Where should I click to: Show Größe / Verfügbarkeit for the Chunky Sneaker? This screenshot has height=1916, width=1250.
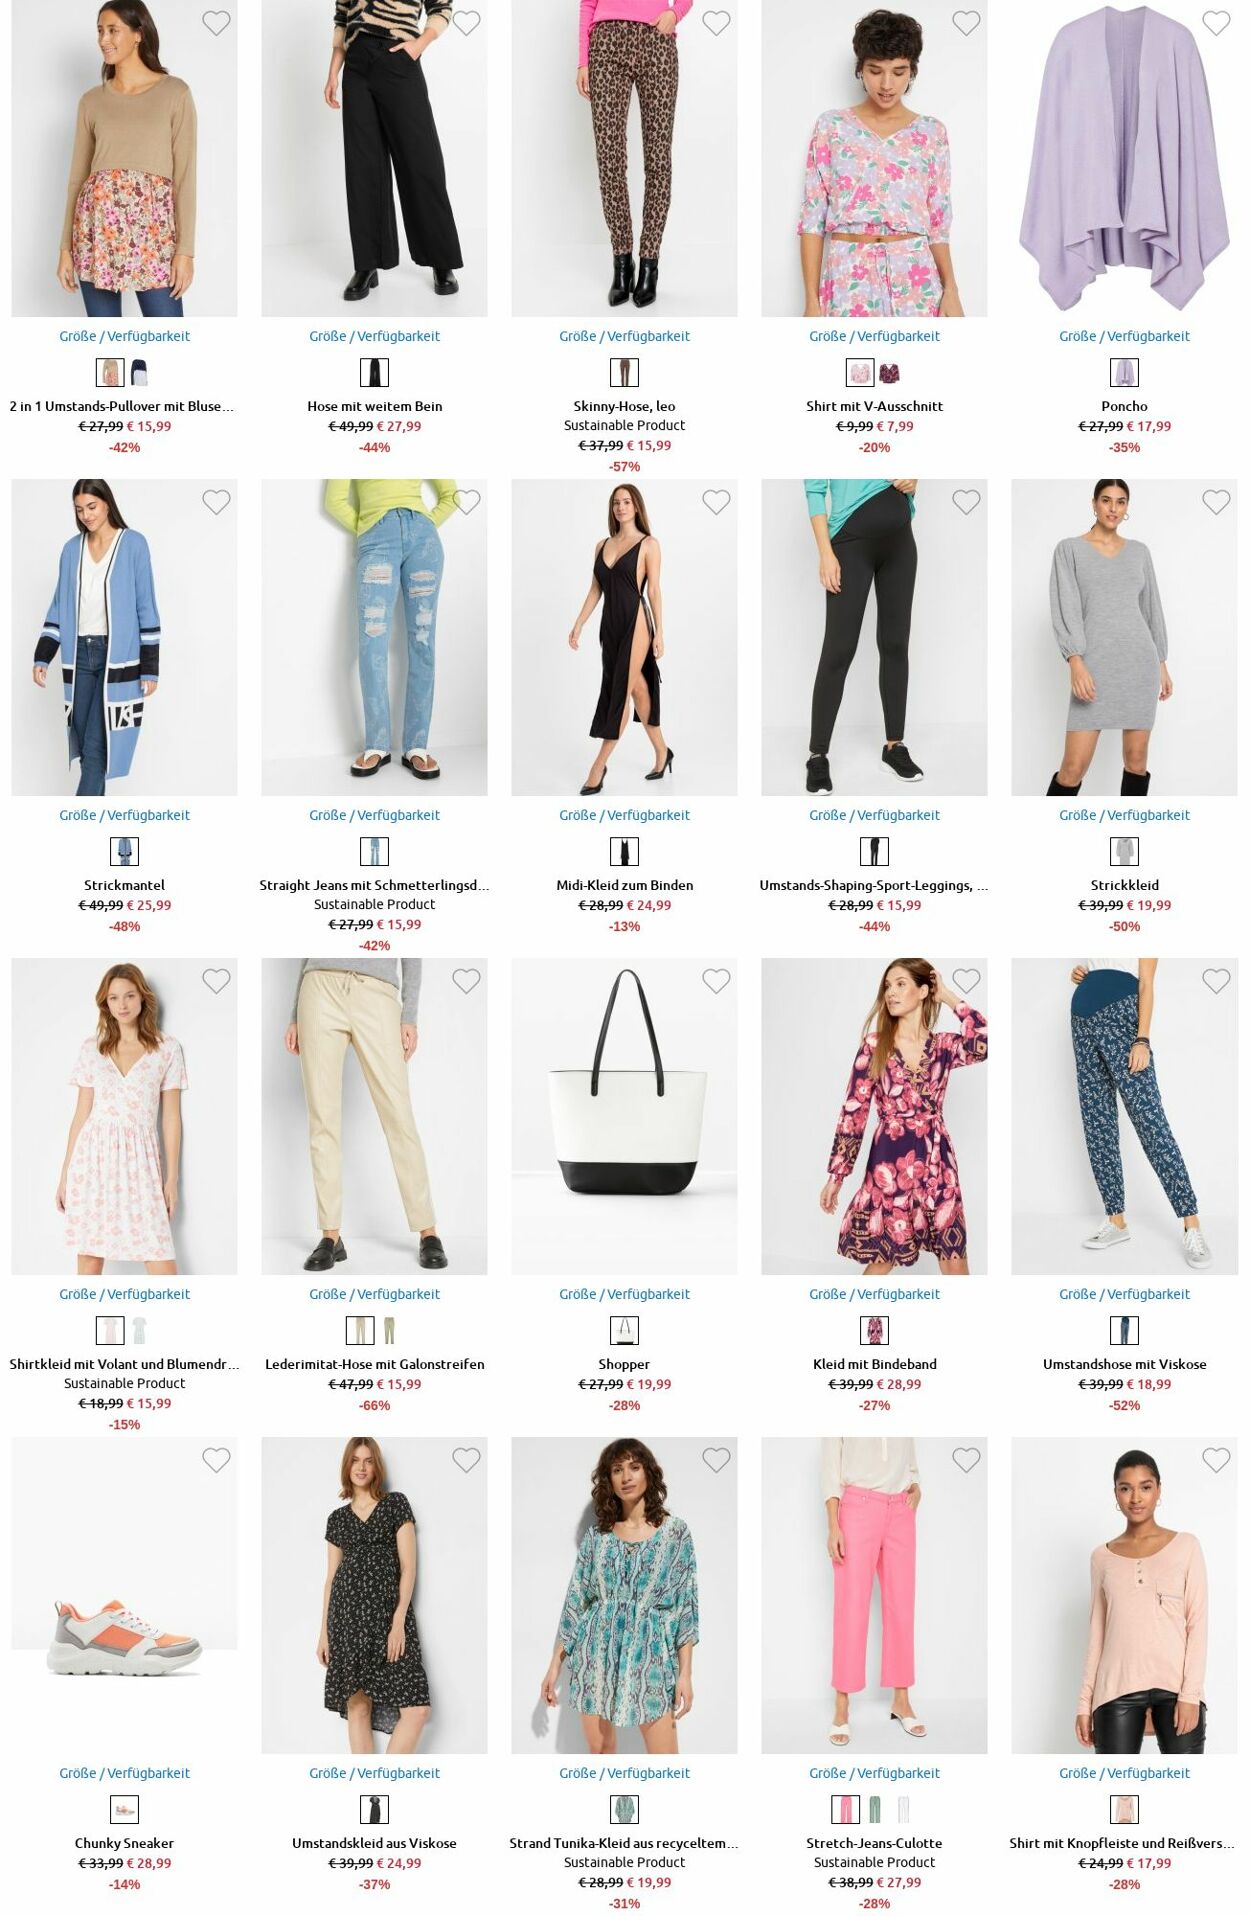click(124, 1773)
